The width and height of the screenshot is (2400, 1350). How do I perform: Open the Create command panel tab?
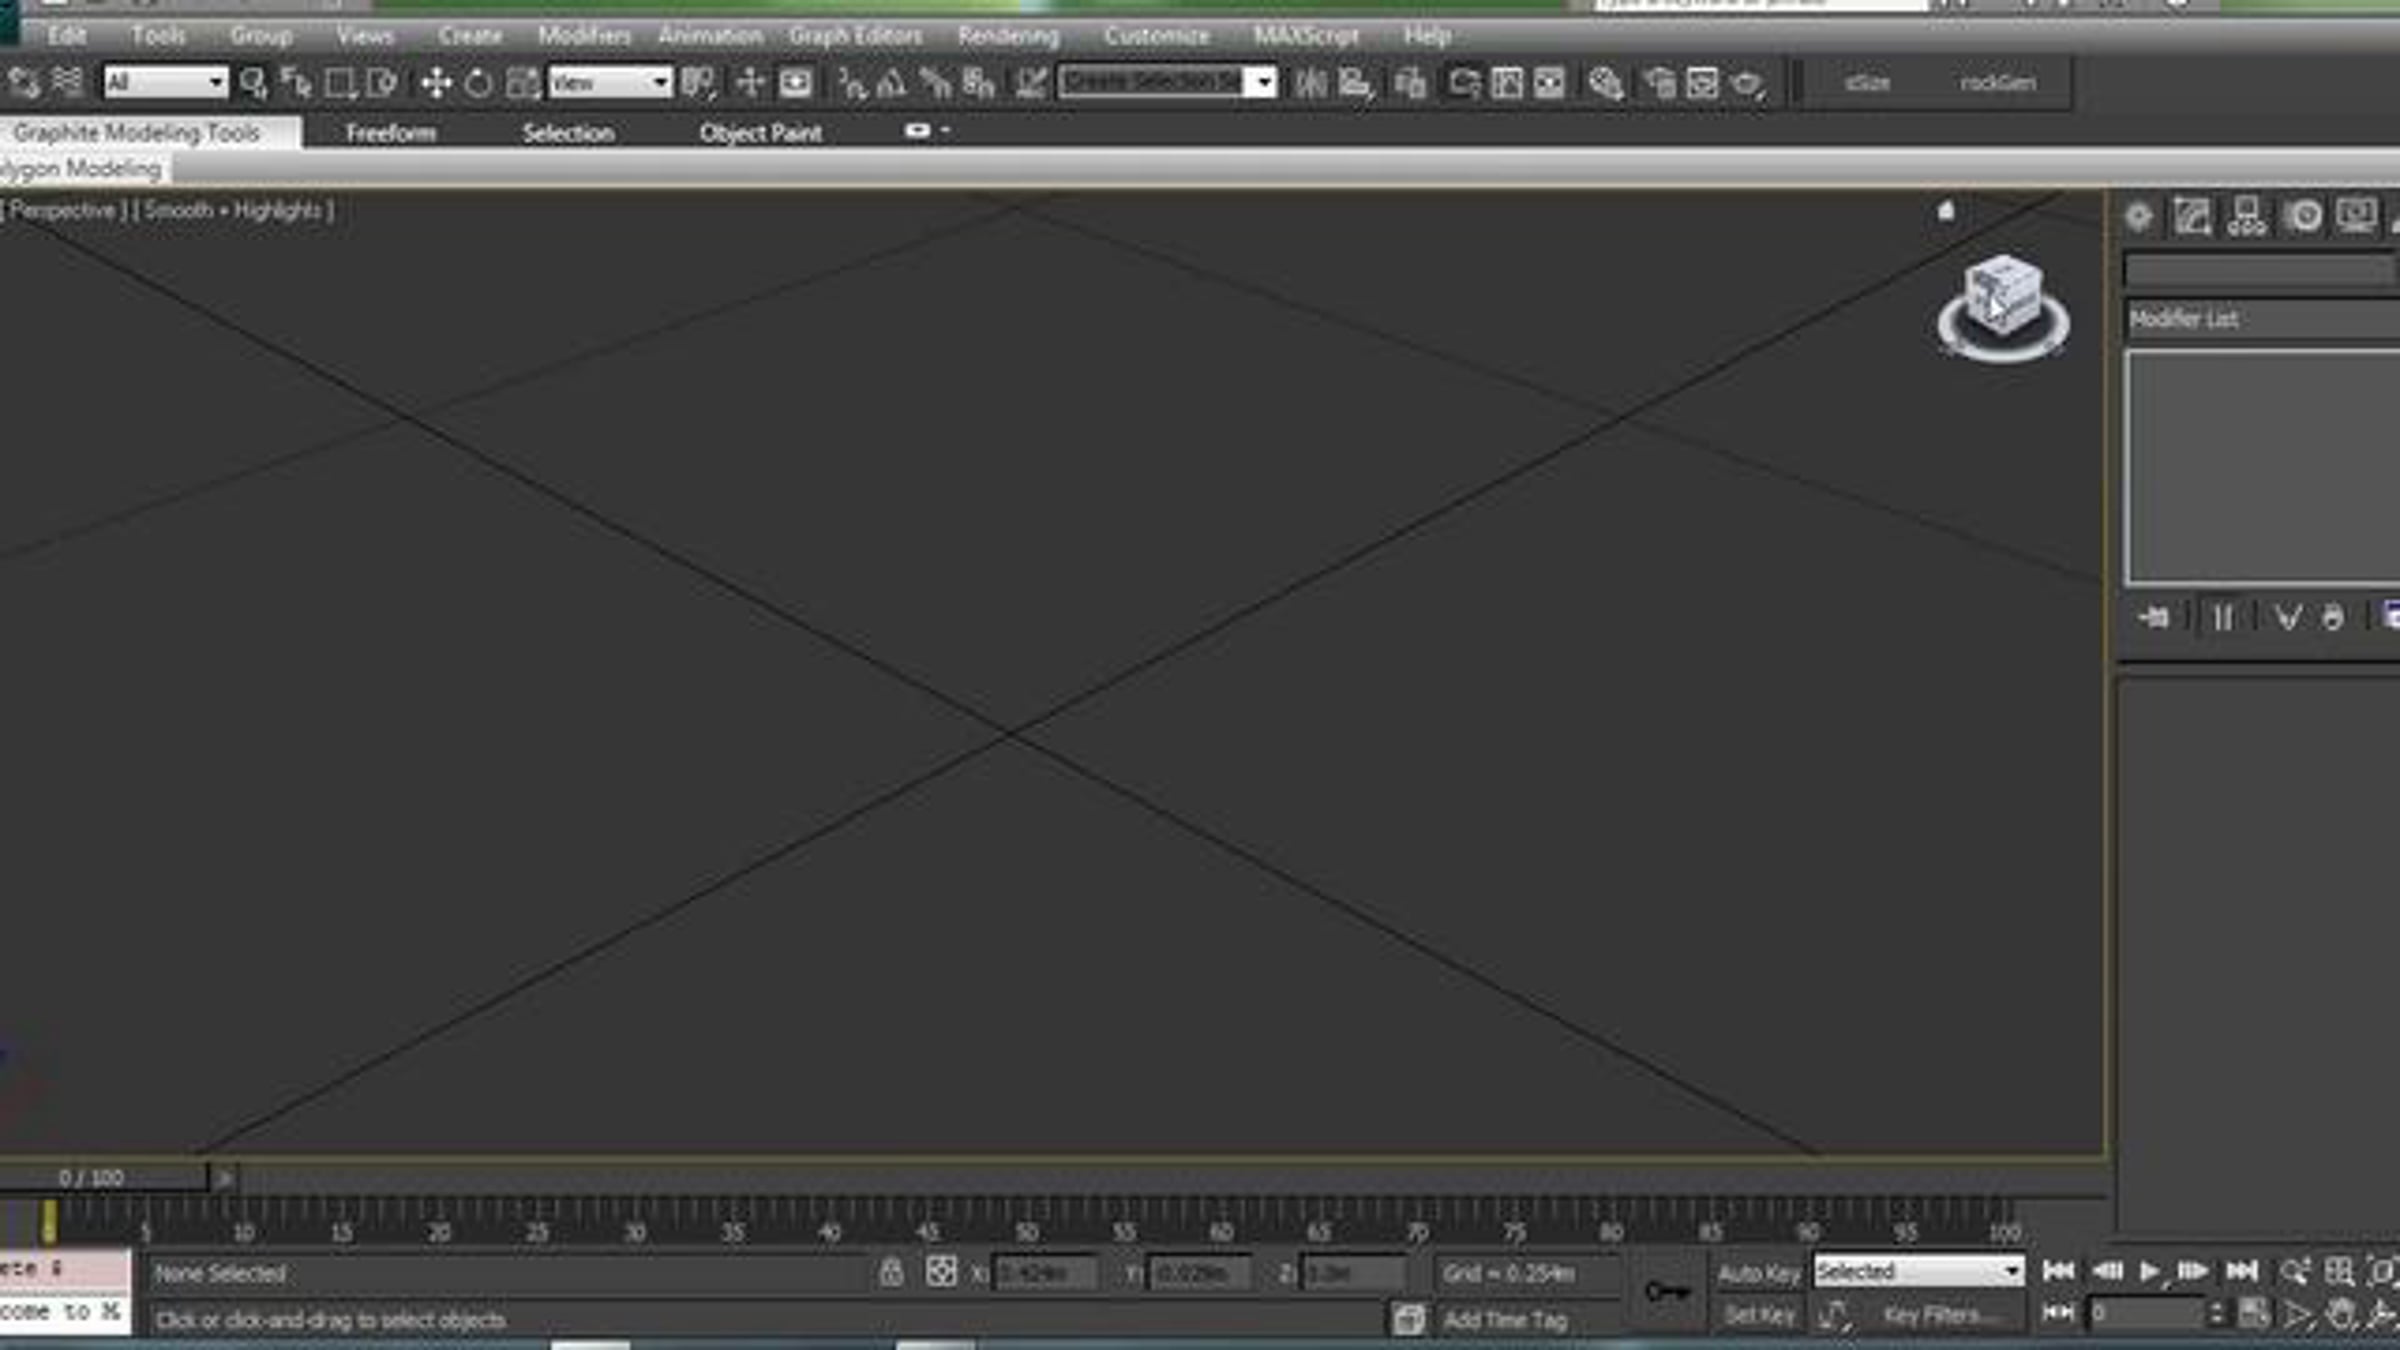[2138, 217]
